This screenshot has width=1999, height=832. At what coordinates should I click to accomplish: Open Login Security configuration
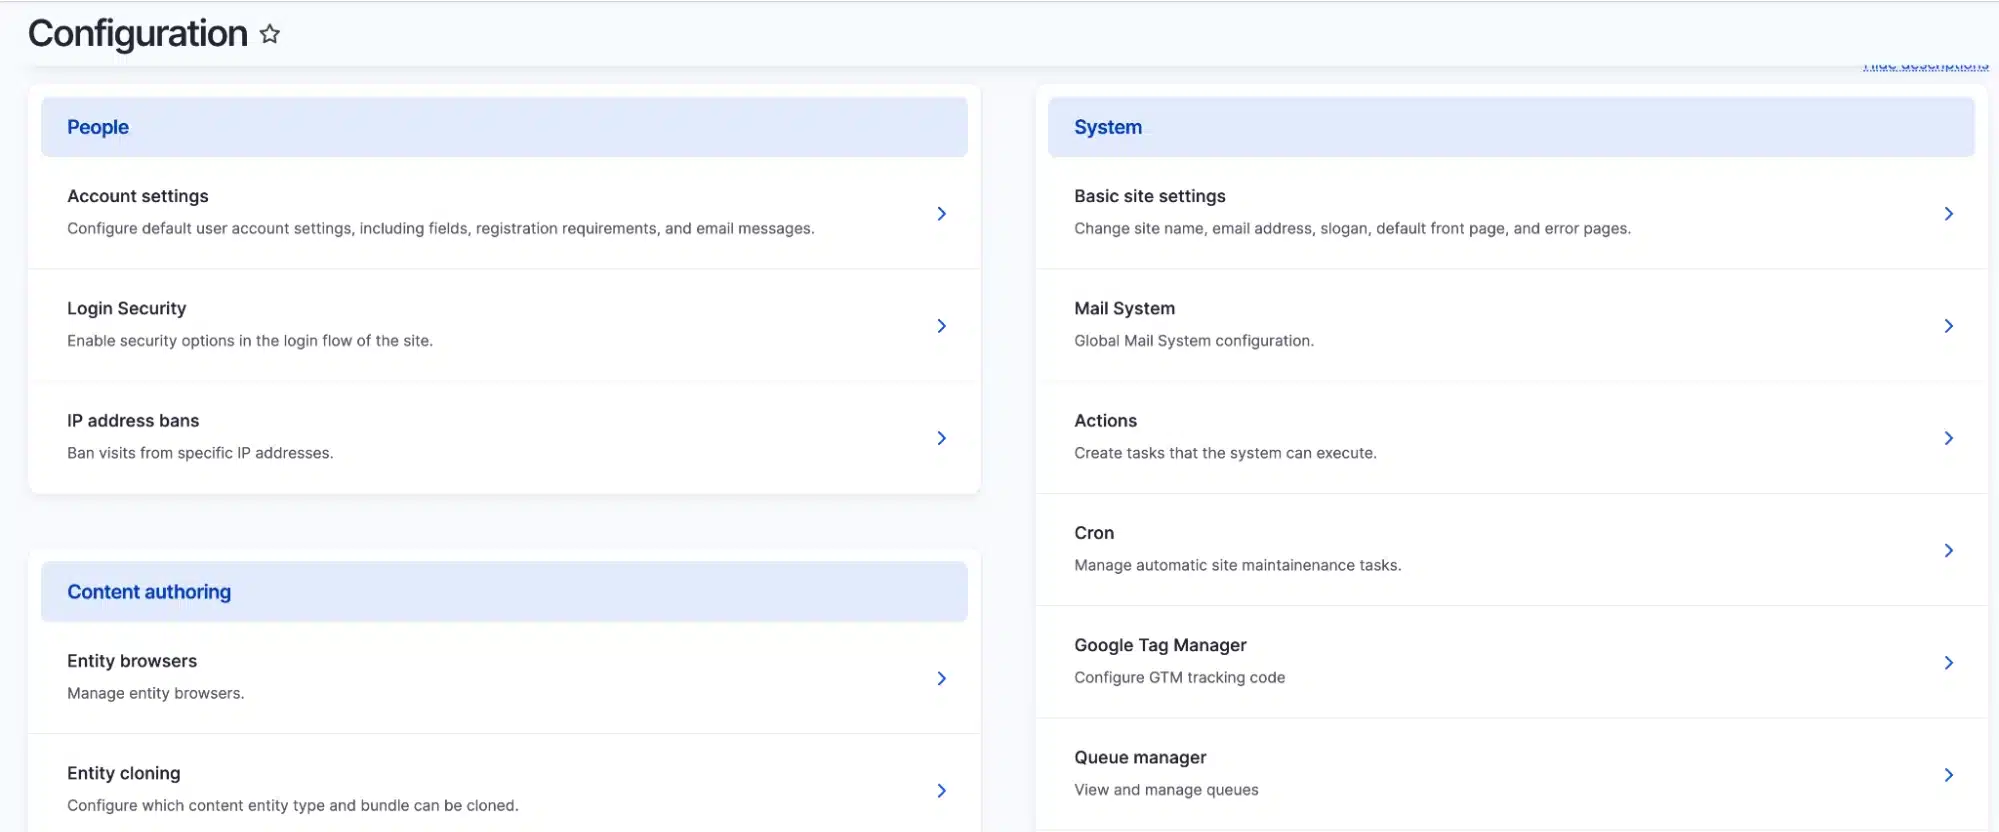click(127, 308)
